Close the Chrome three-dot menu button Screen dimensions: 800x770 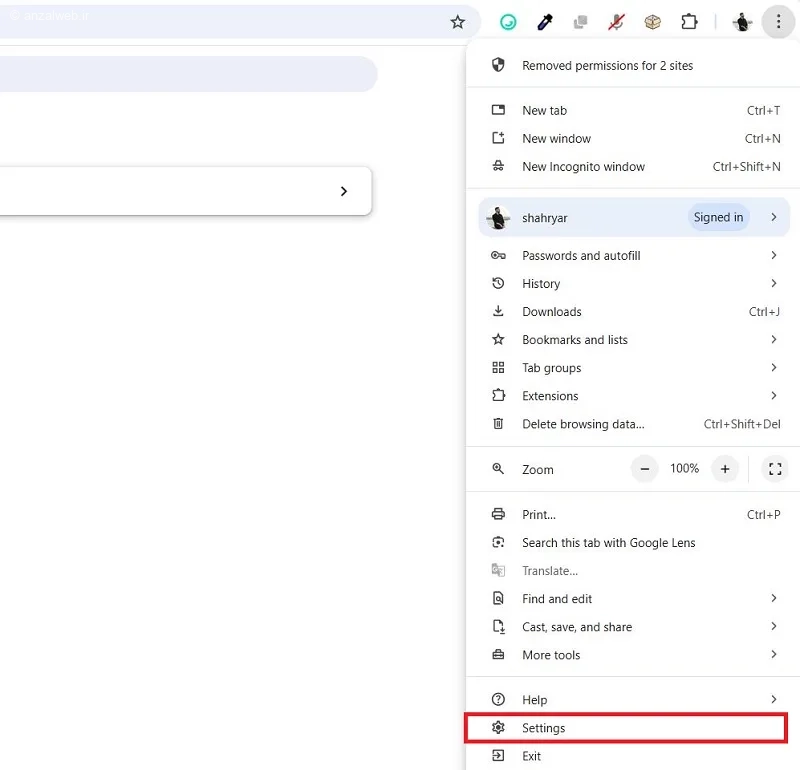[778, 22]
